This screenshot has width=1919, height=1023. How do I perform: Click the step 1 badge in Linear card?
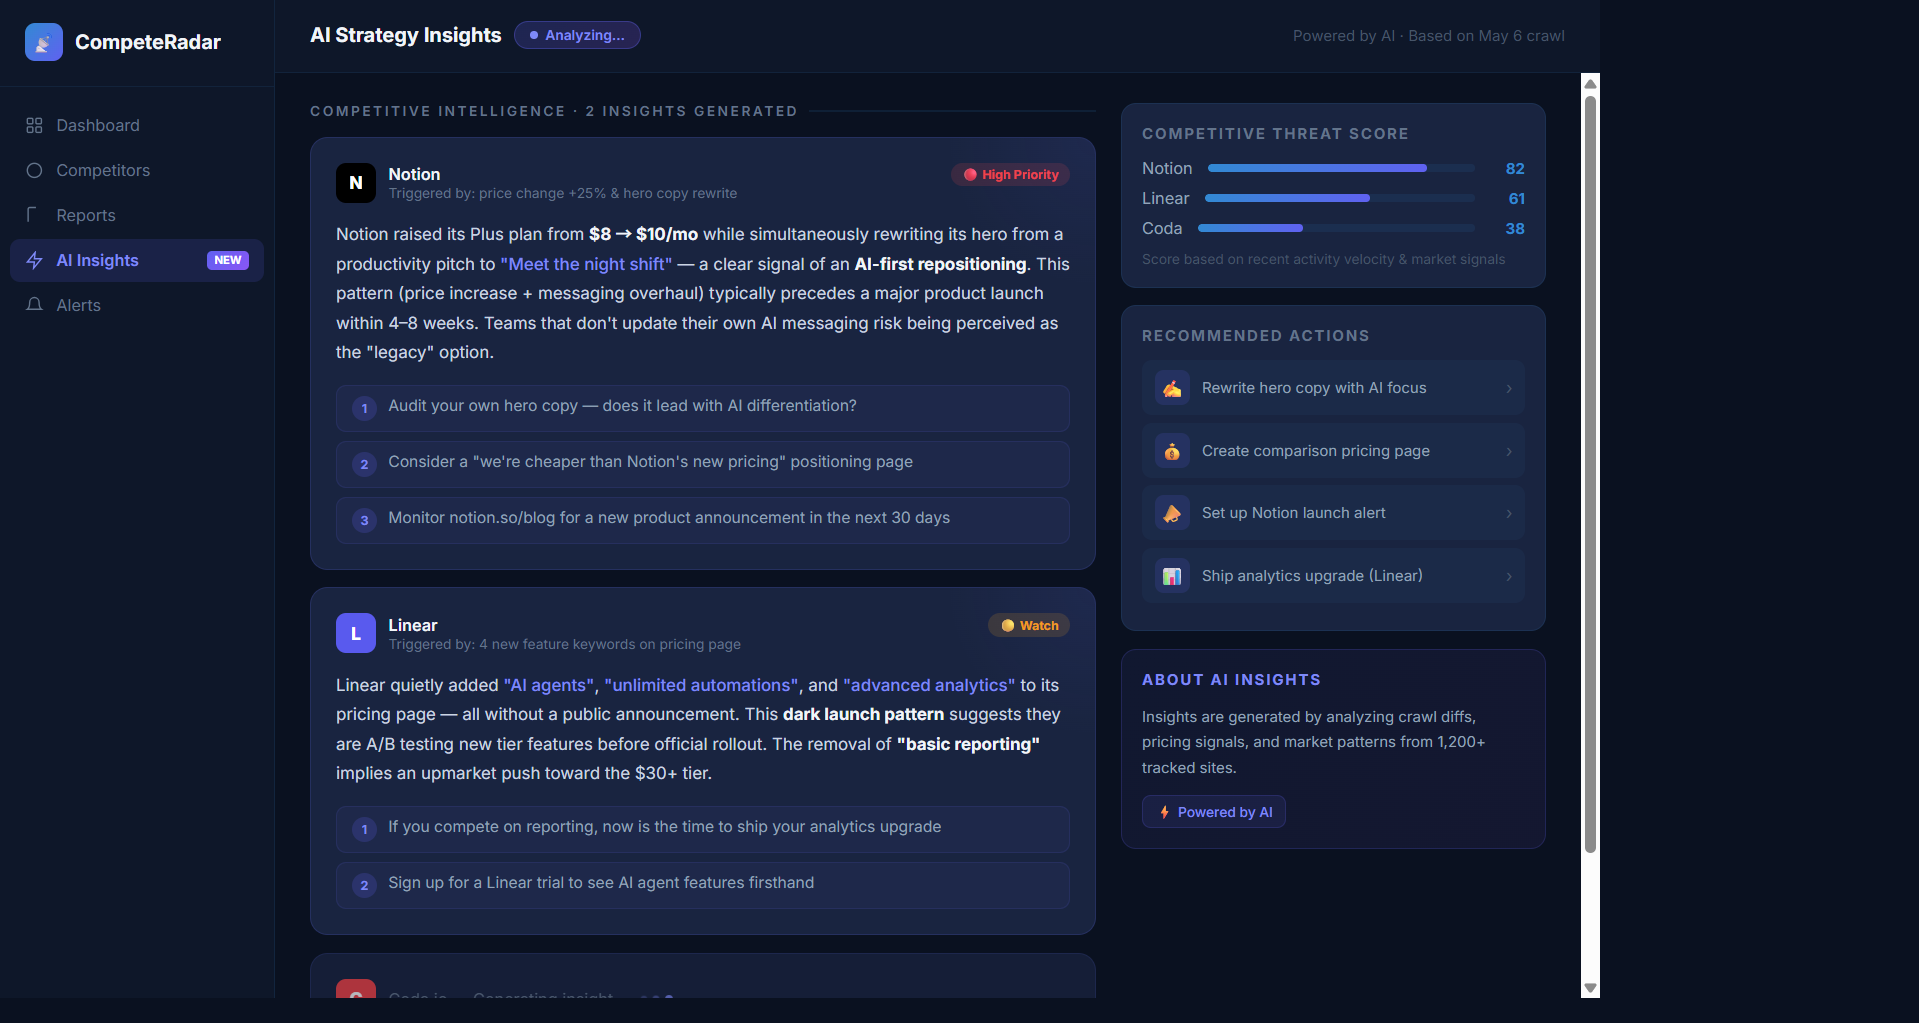[x=364, y=829]
